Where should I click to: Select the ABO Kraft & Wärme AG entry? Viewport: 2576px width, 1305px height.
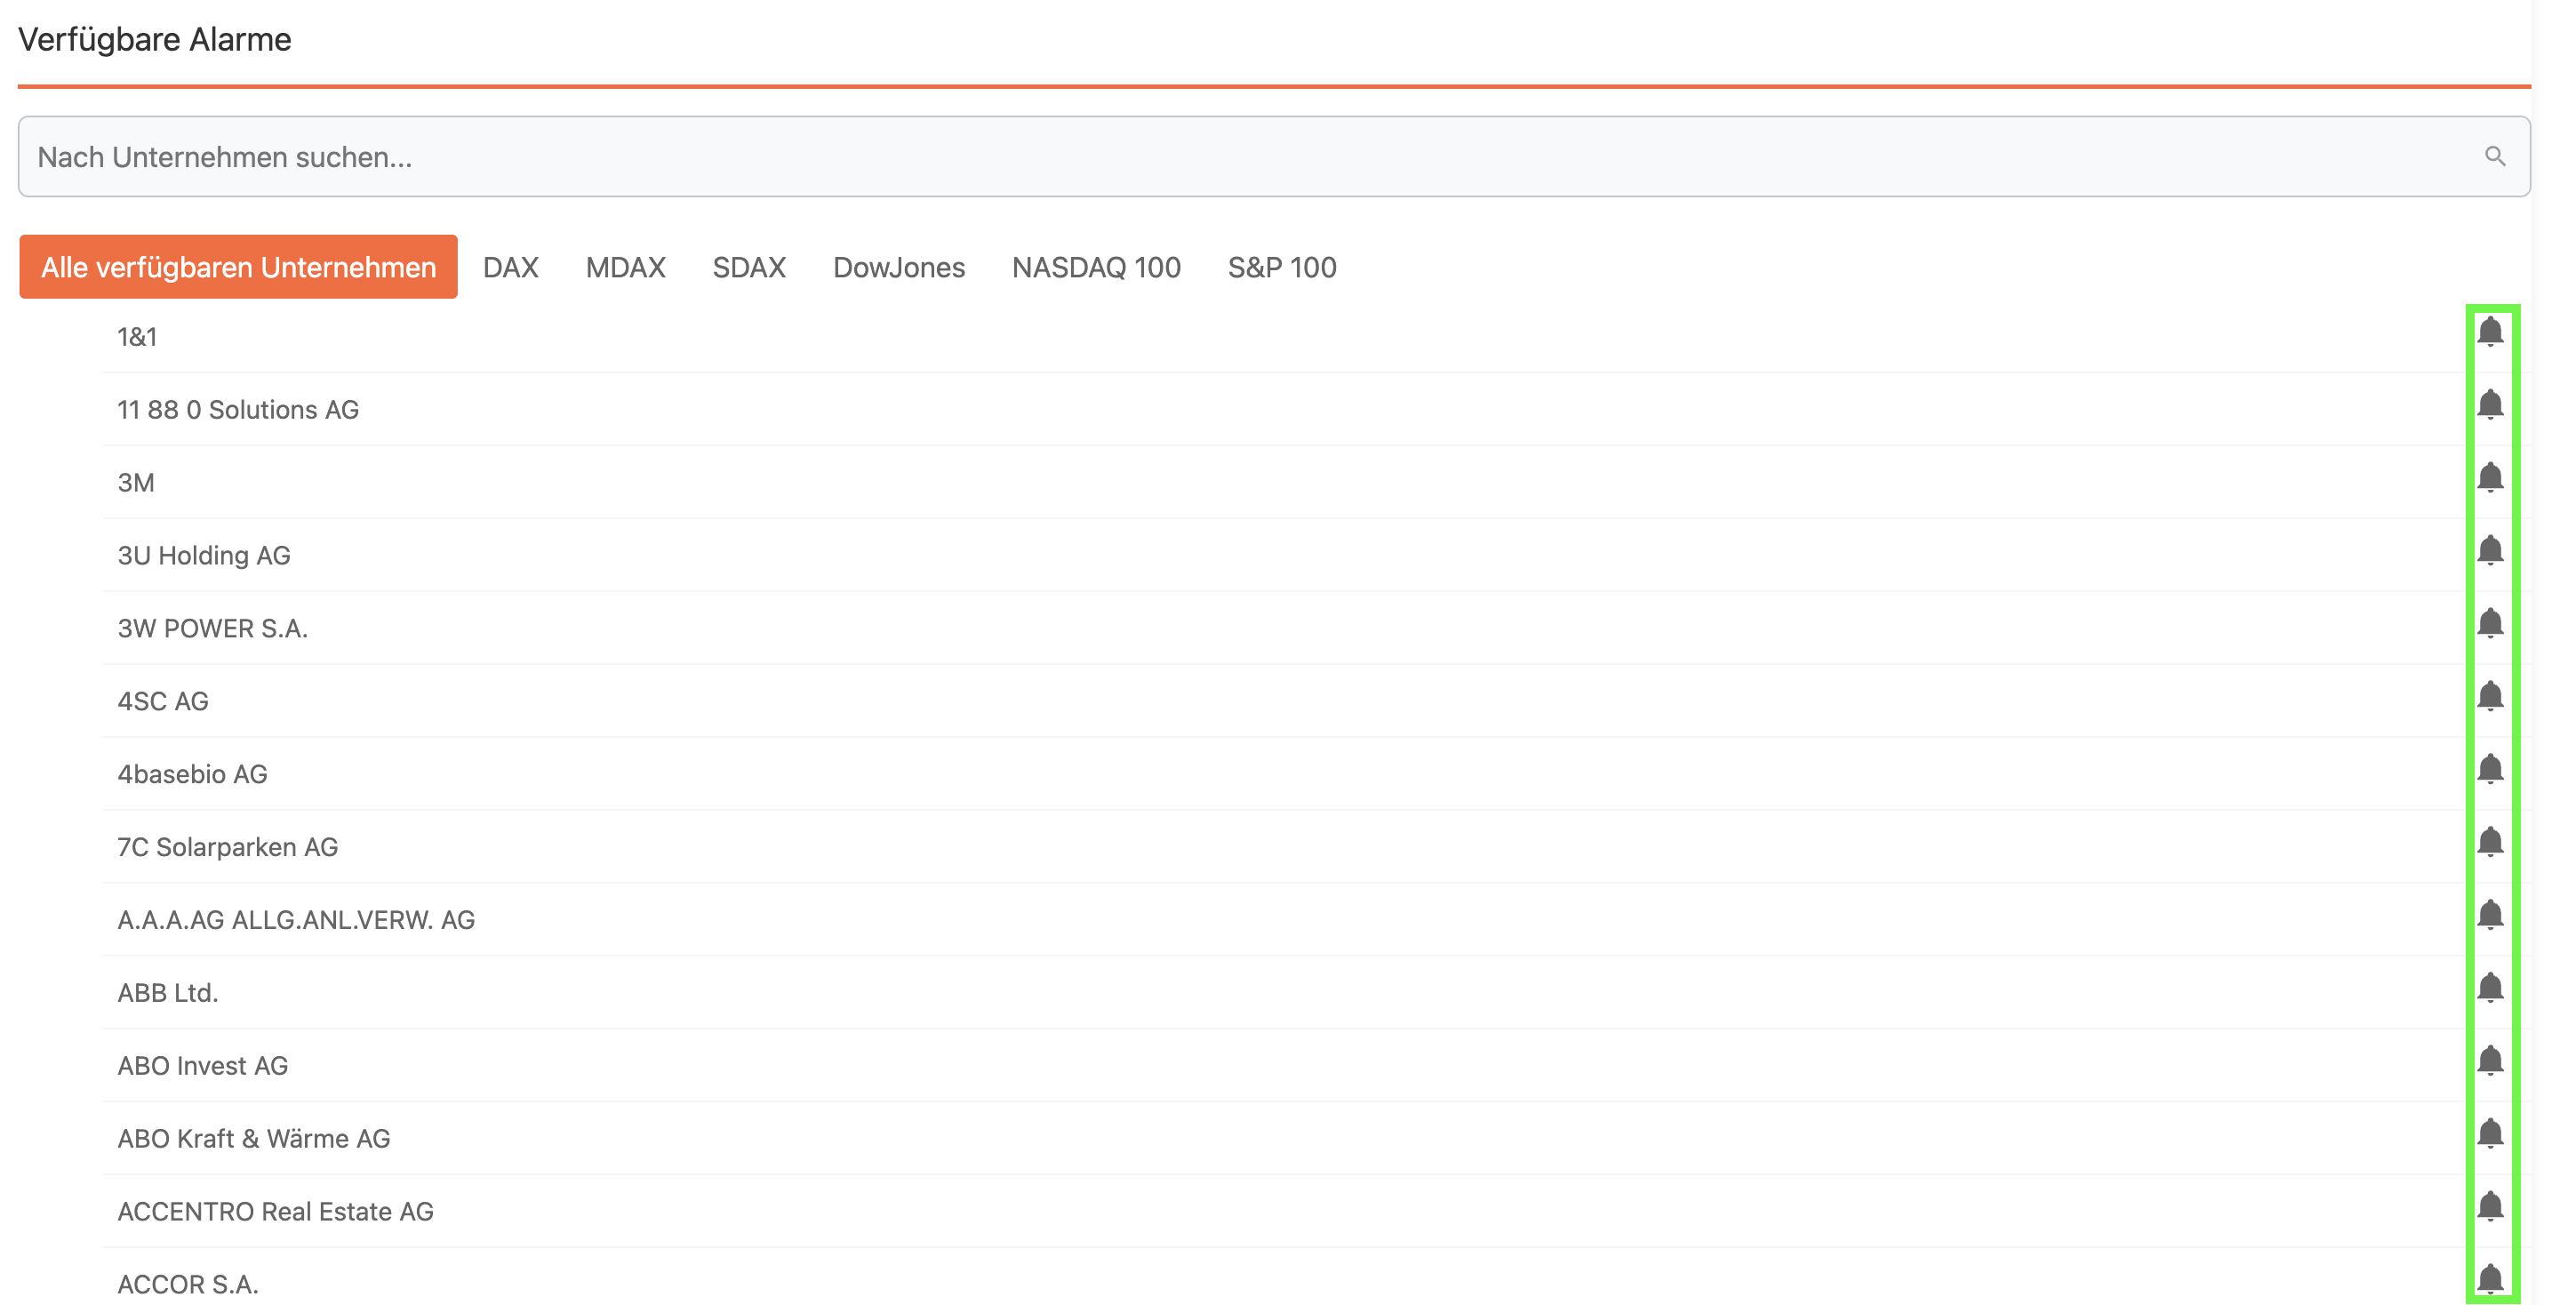click(254, 1140)
